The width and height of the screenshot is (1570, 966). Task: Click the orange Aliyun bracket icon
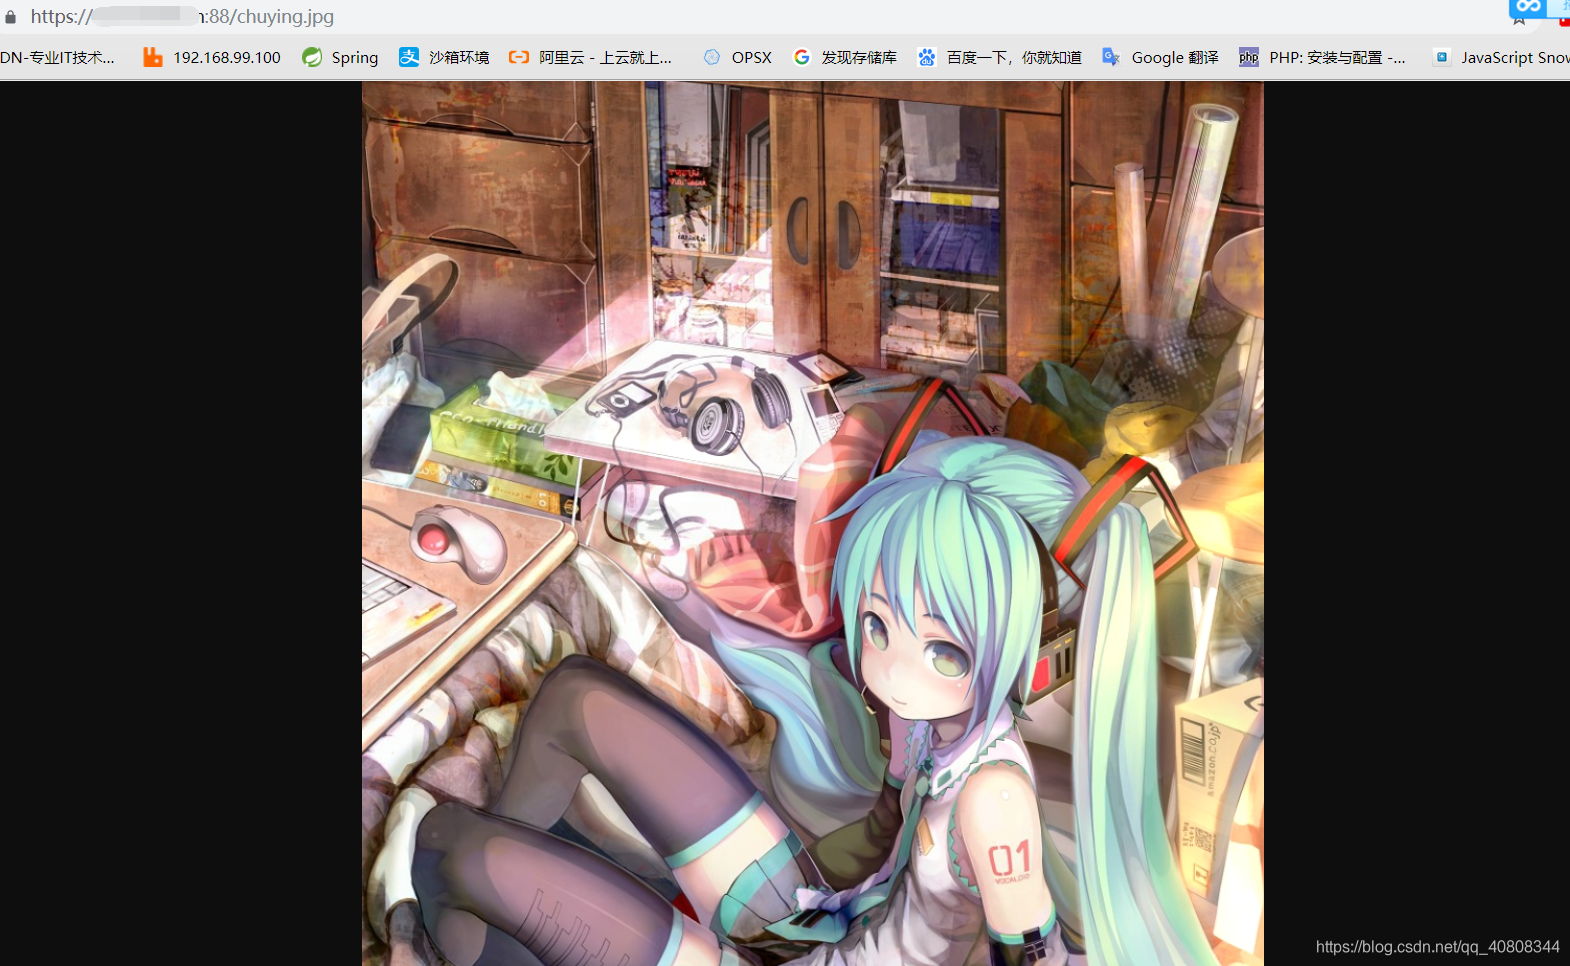[519, 57]
